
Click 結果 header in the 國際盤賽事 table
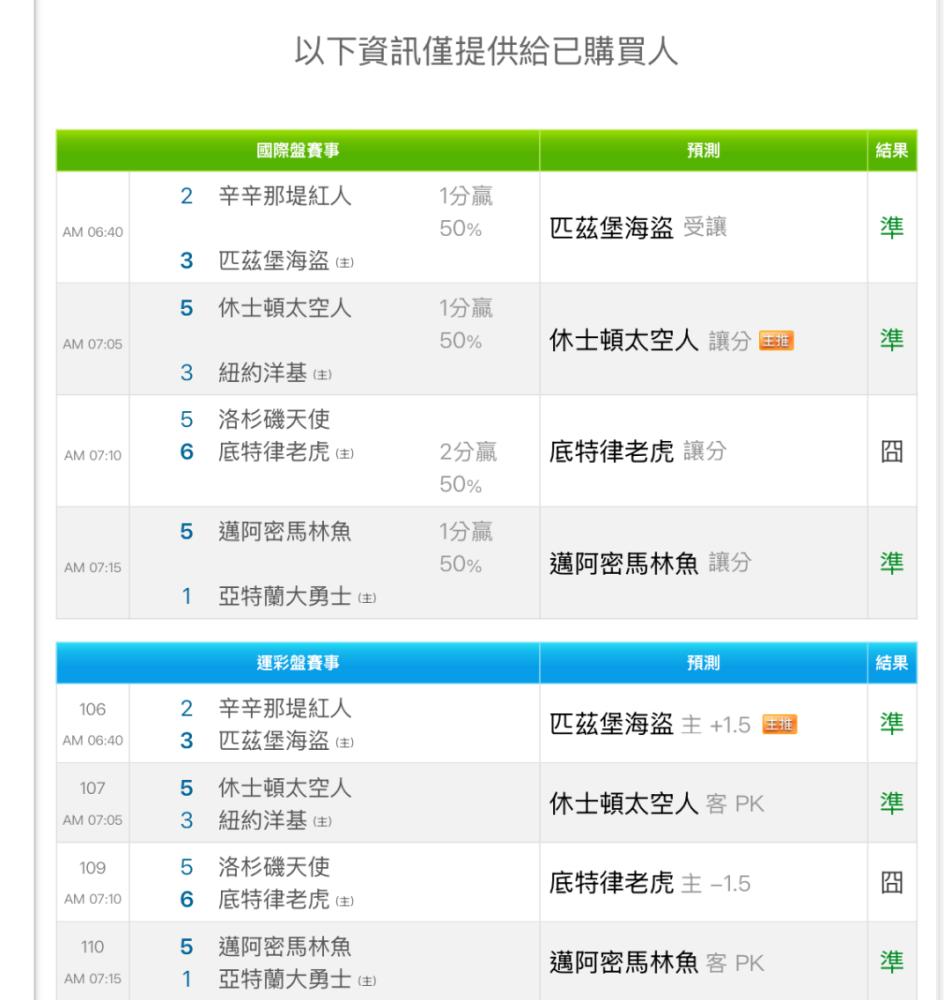(892, 151)
